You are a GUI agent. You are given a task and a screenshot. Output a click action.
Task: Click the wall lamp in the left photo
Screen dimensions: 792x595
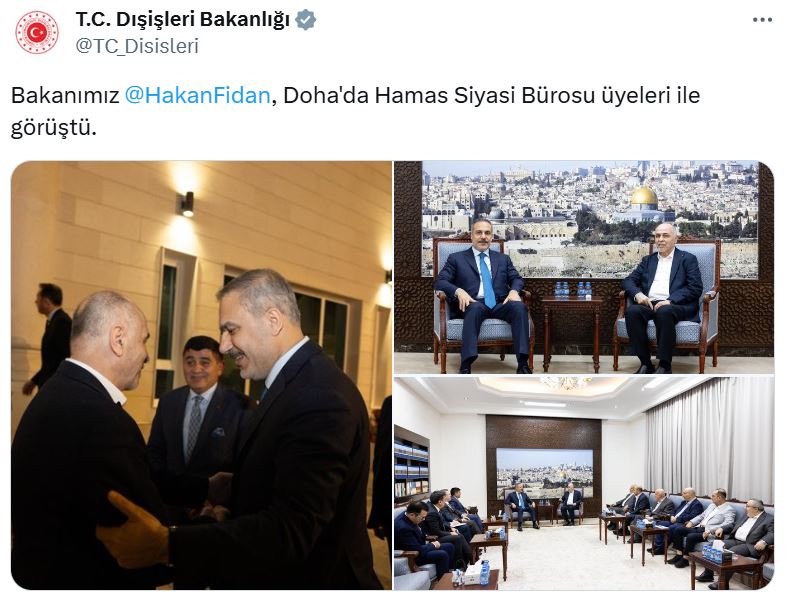(186, 204)
